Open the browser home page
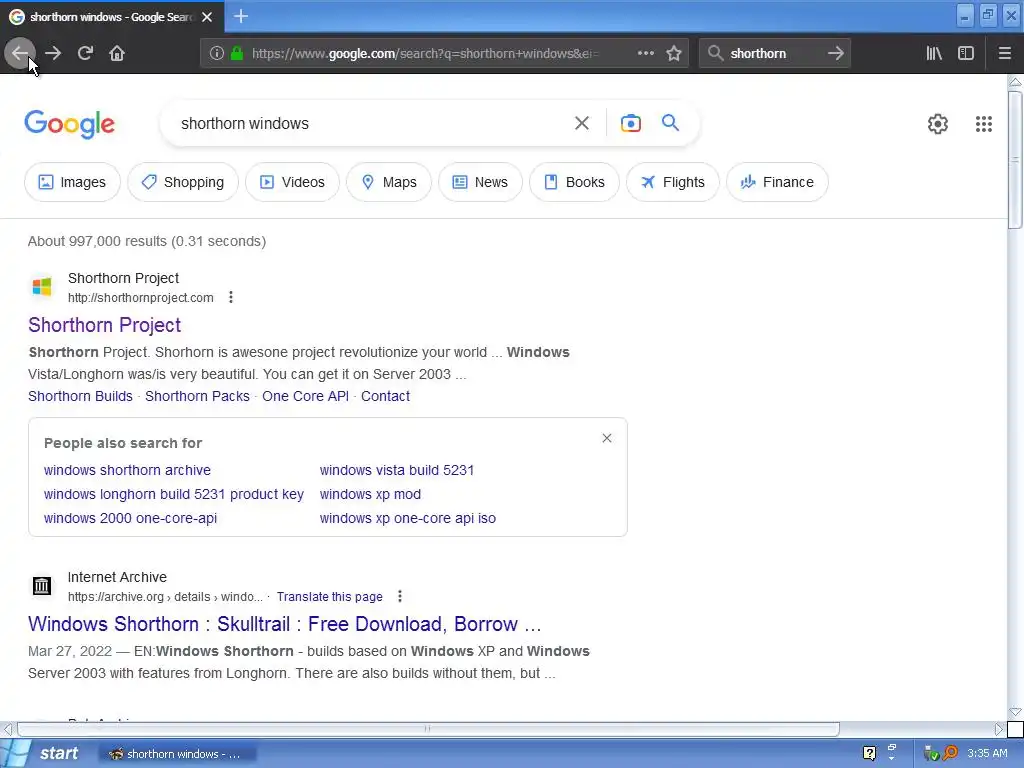The width and height of the screenshot is (1024, 768). point(117,54)
